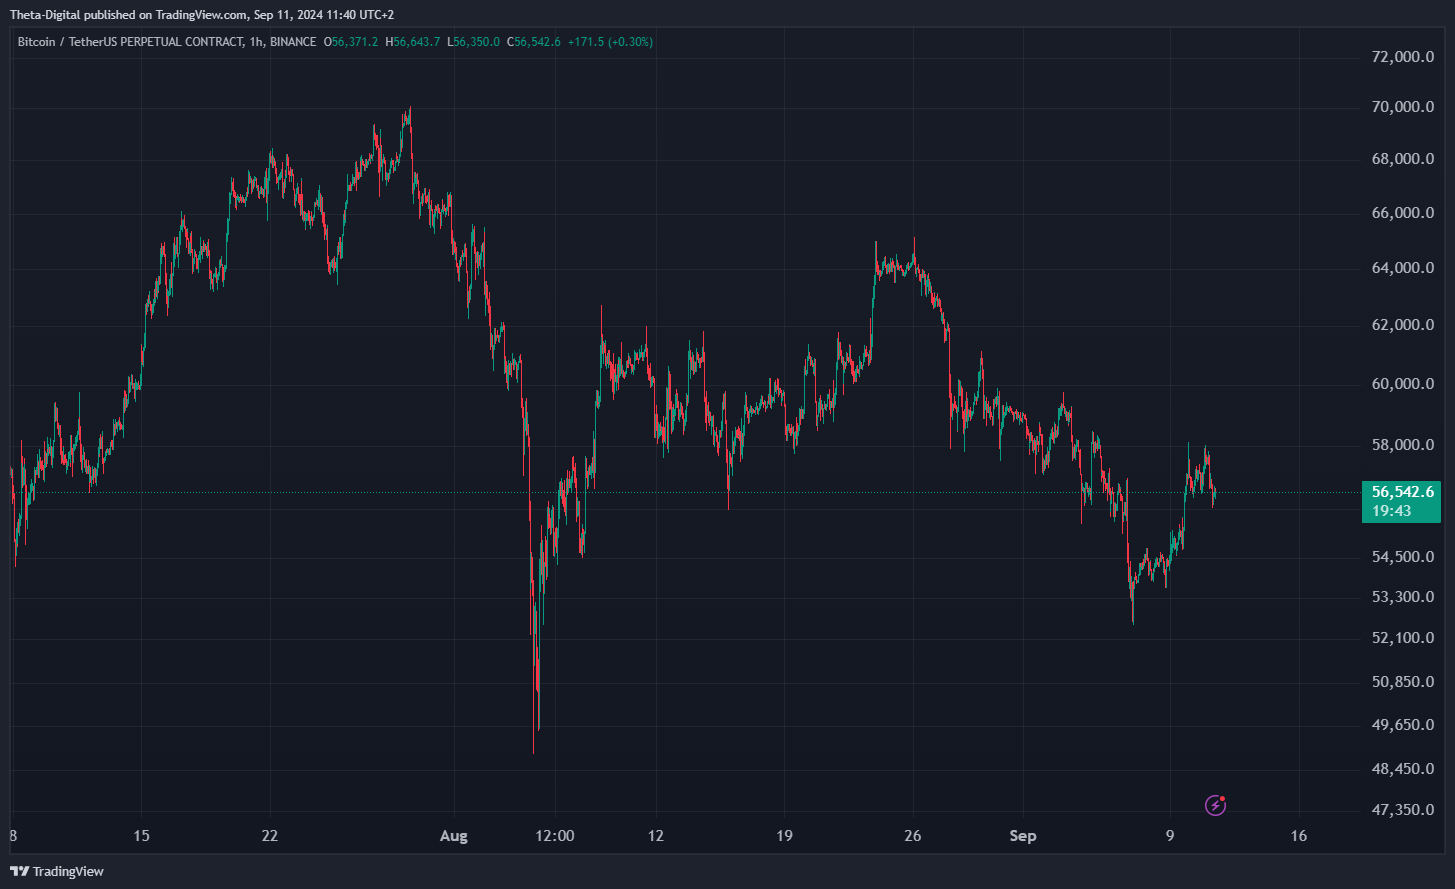The height and width of the screenshot is (889, 1455).
Task: Click the 70,000.0 price axis label
Action: point(1403,107)
